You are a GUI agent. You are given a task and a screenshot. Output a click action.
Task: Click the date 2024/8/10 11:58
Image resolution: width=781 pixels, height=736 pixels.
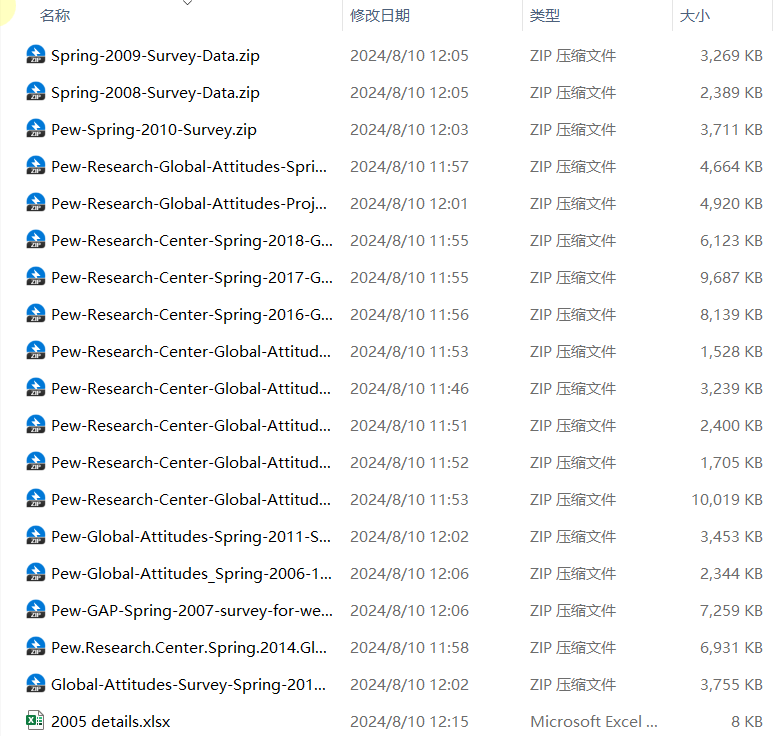click(x=409, y=648)
